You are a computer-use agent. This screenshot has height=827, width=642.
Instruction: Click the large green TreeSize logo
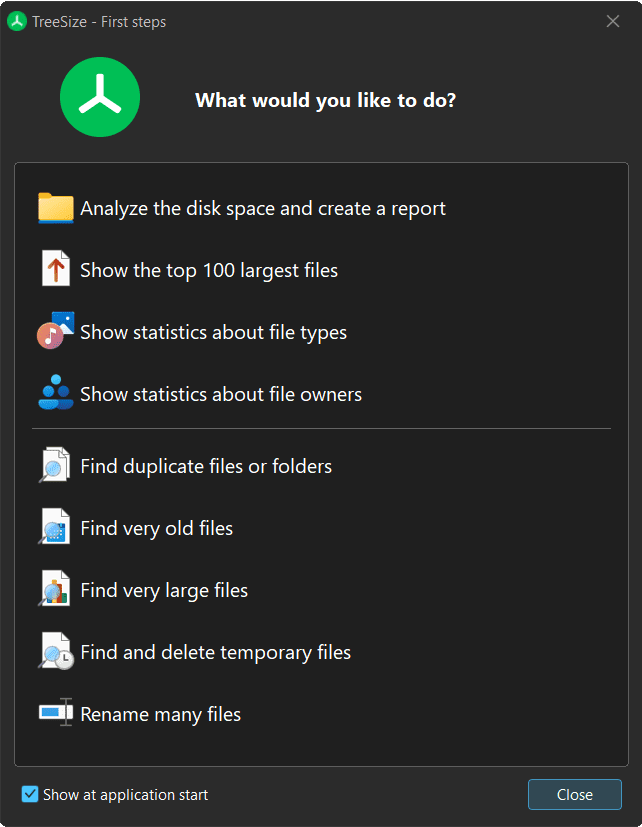pos(100,97)
